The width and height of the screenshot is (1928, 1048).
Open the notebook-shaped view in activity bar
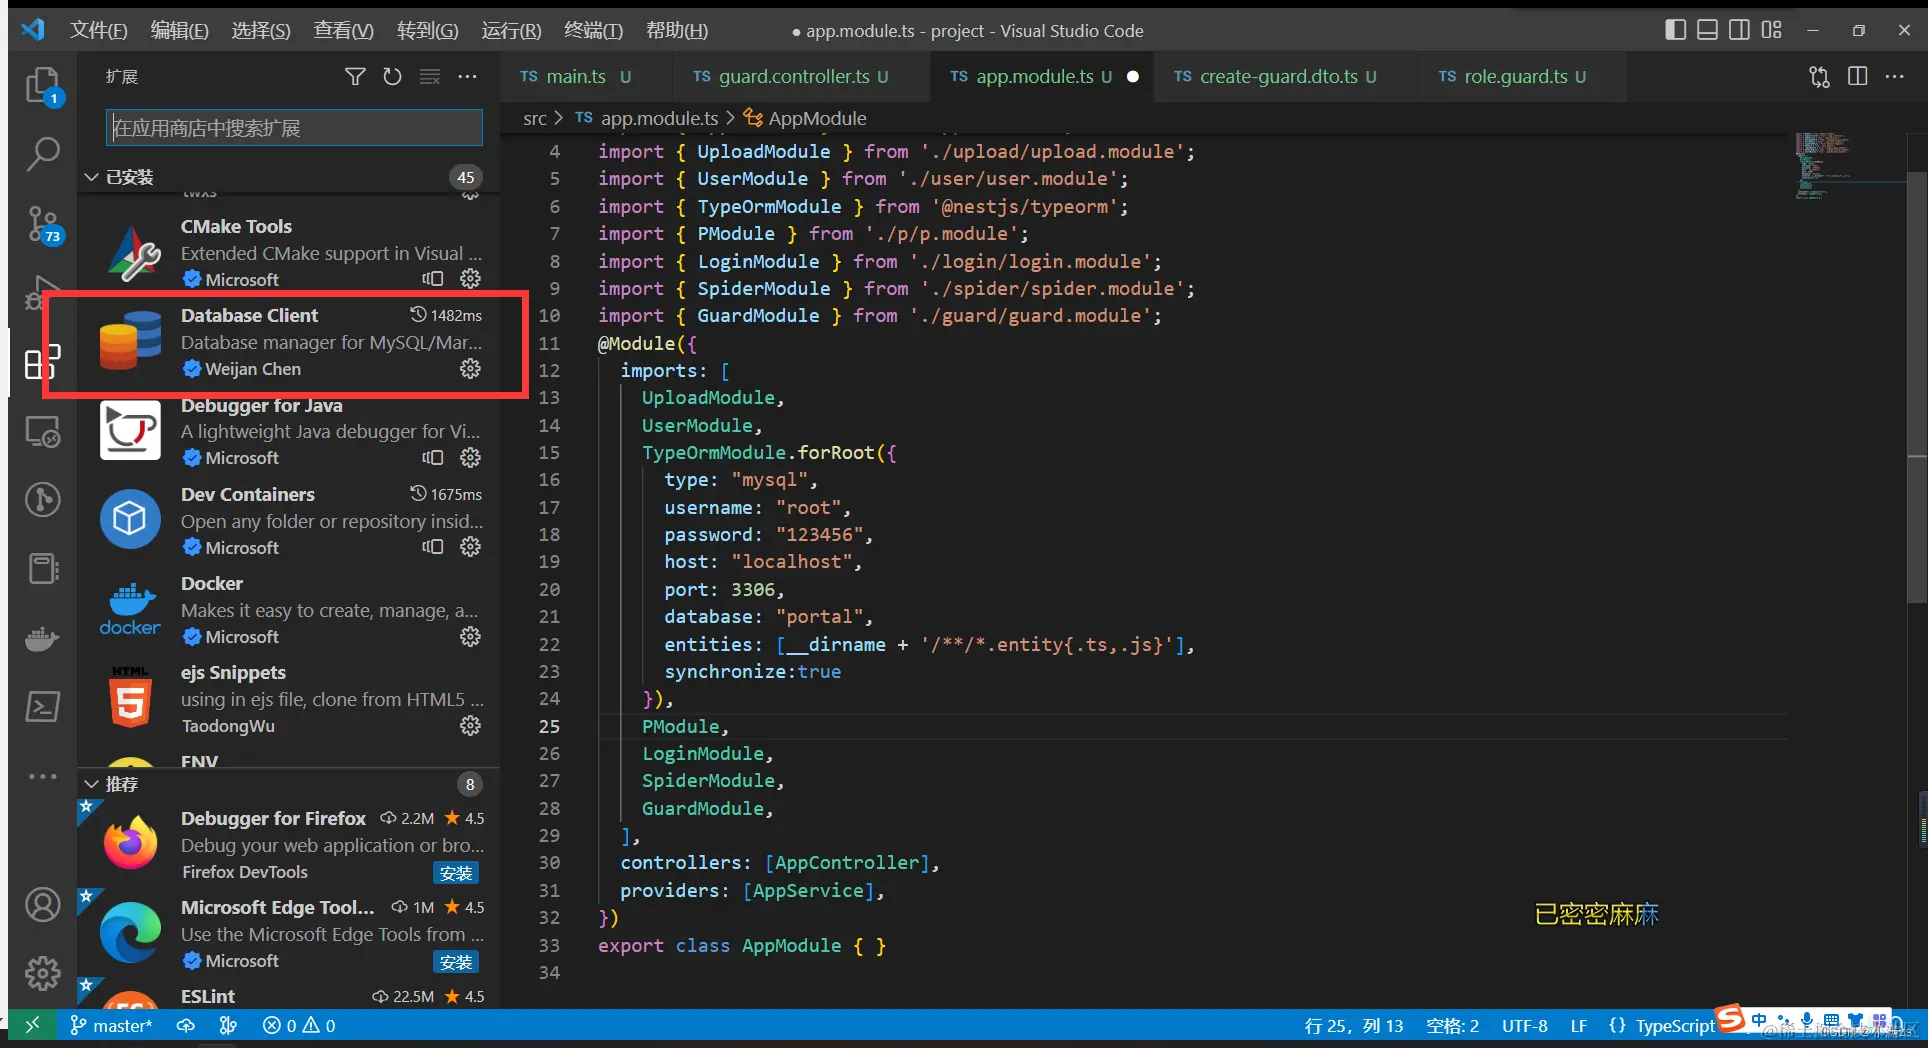point(42,568)
